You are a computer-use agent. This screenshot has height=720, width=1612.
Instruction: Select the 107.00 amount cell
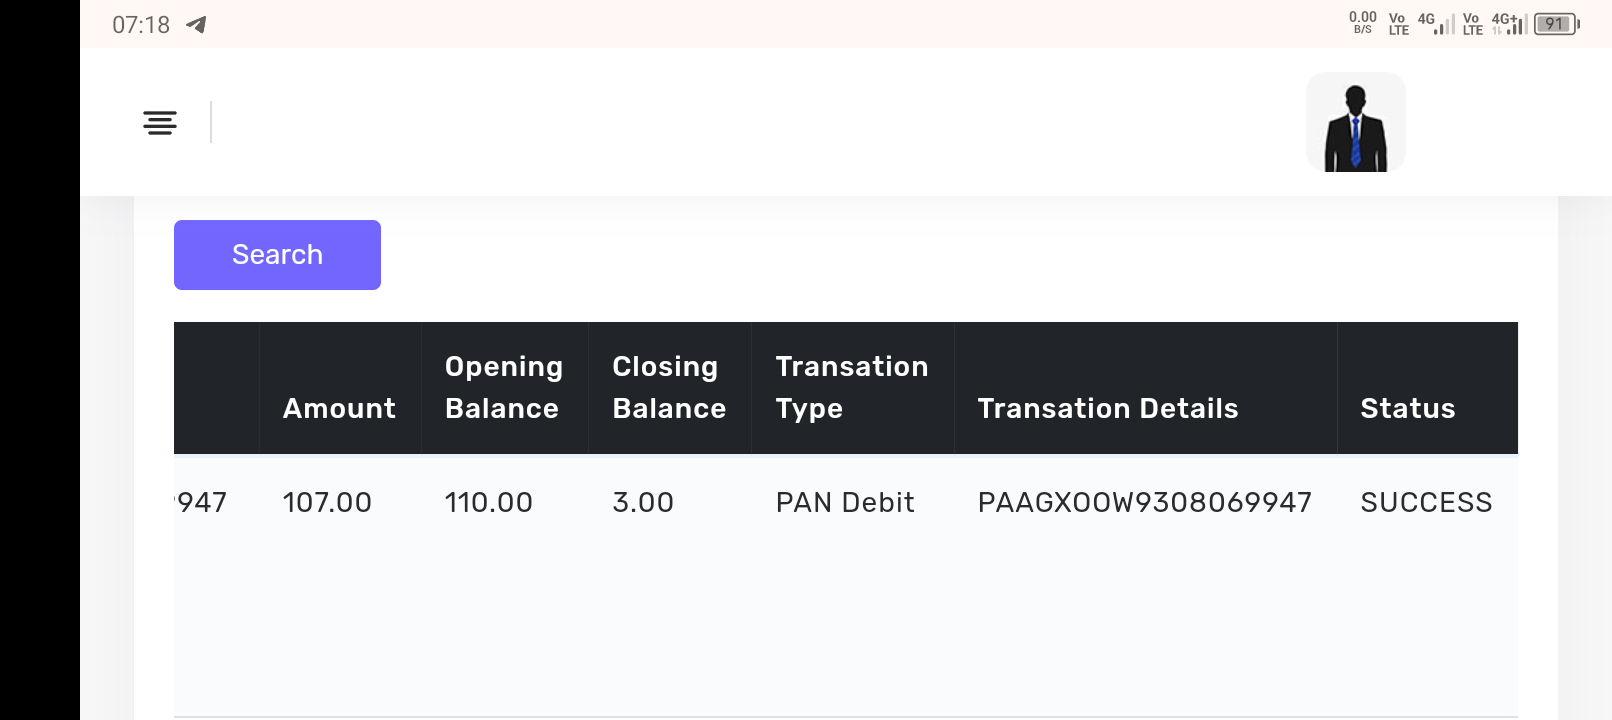327,502
